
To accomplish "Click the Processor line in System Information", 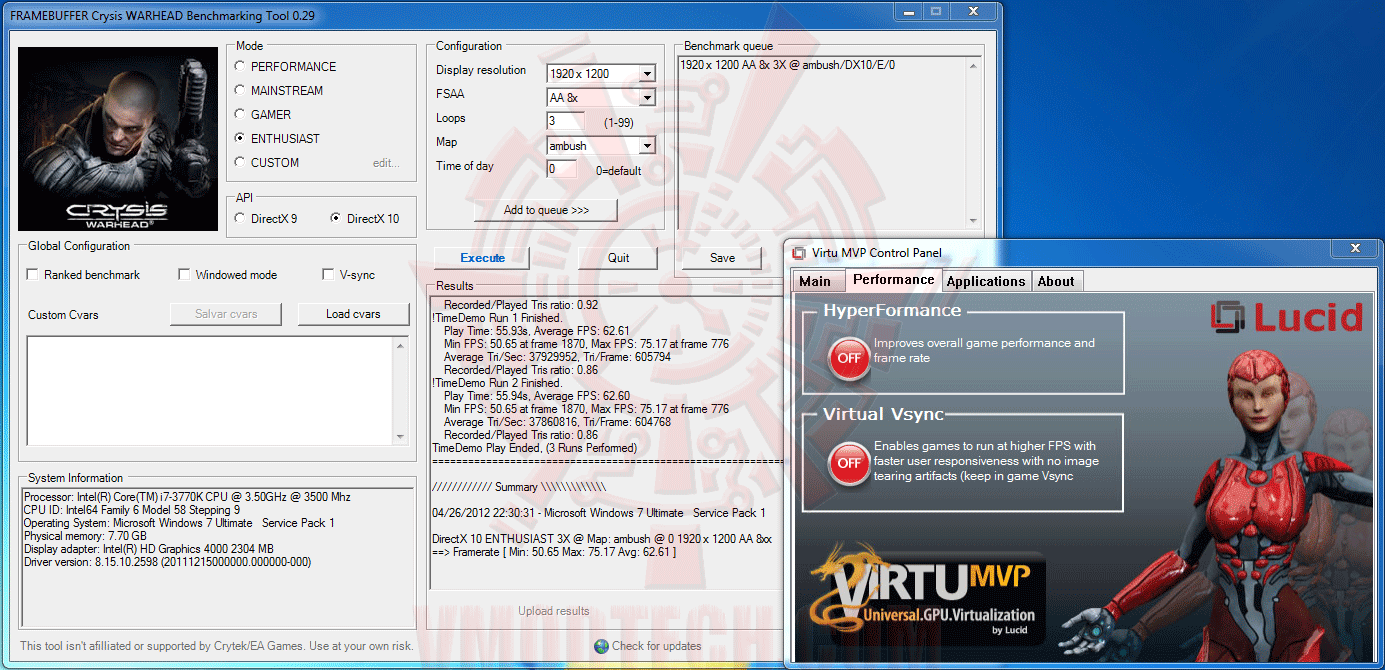I will pyautogui.click(x=187, y=497).
